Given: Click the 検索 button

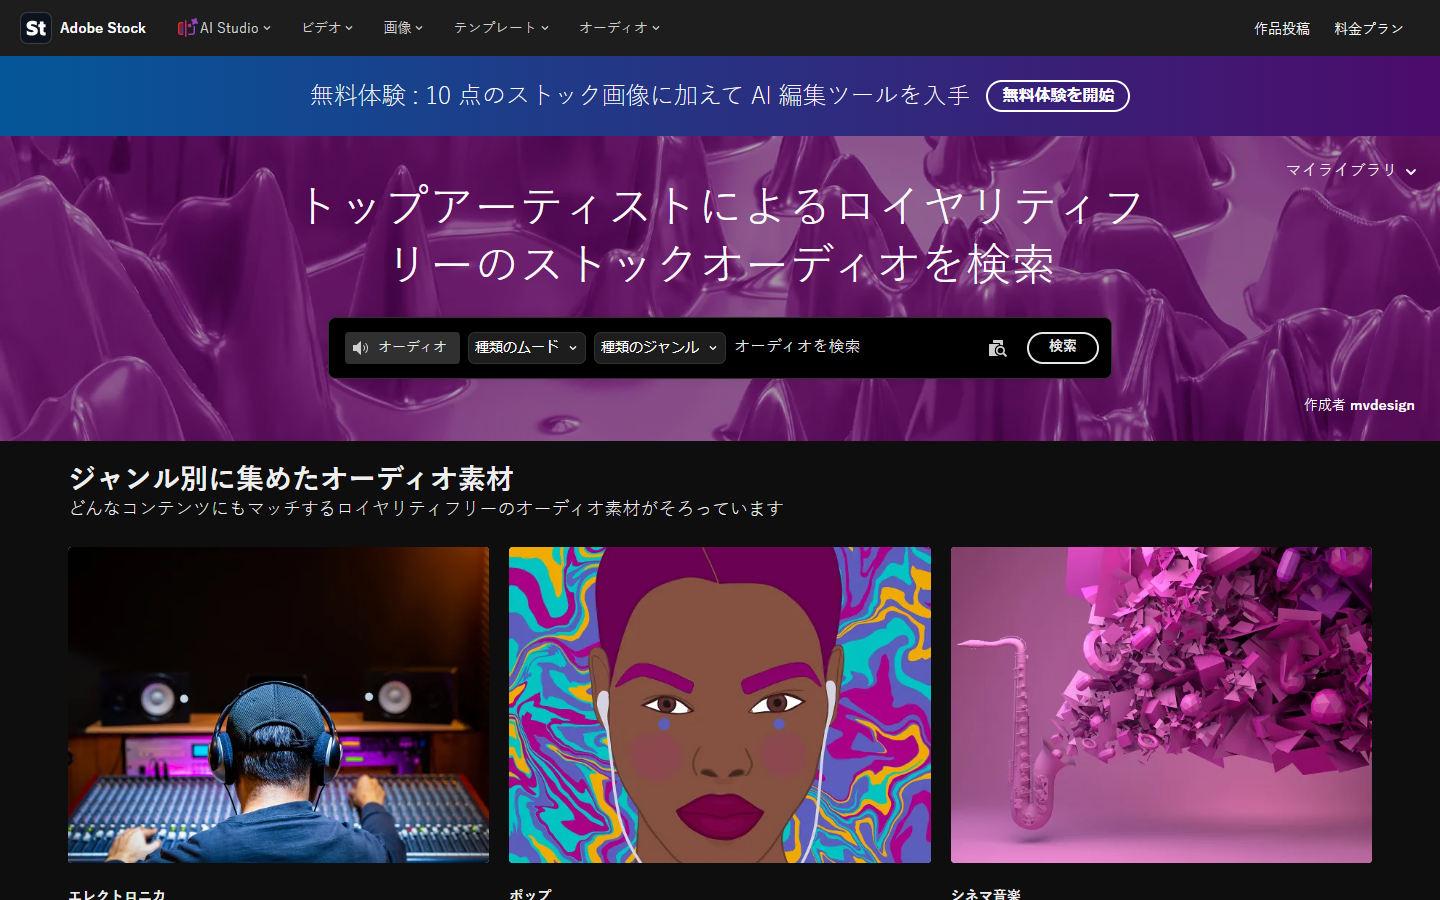Looking at the screenshot, I should 1062,347.
